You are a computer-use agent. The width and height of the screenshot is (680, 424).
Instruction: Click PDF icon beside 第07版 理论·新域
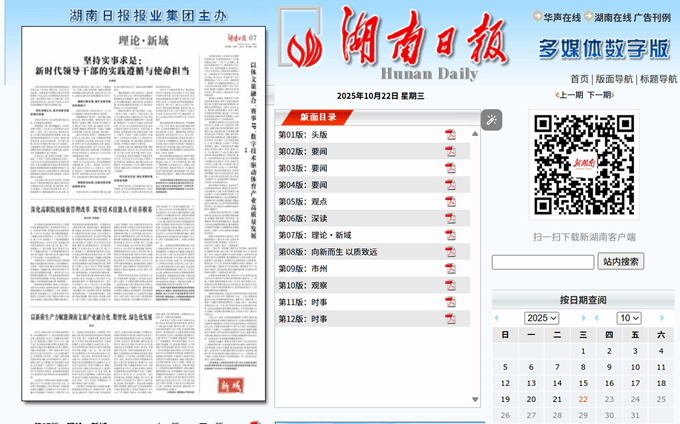[450, 235]
